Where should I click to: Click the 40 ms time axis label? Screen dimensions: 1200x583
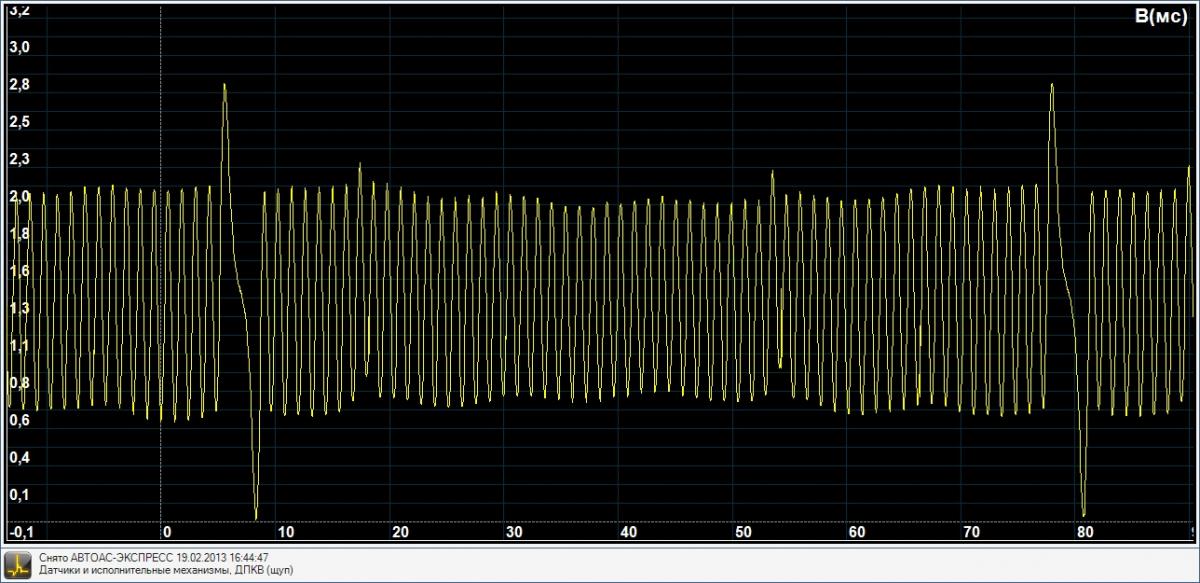[x=628, y=532]
